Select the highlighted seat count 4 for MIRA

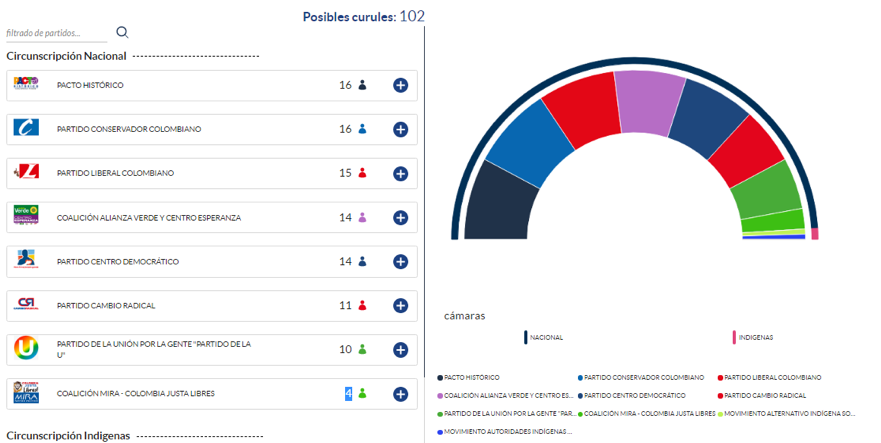[x=348, y=394]
